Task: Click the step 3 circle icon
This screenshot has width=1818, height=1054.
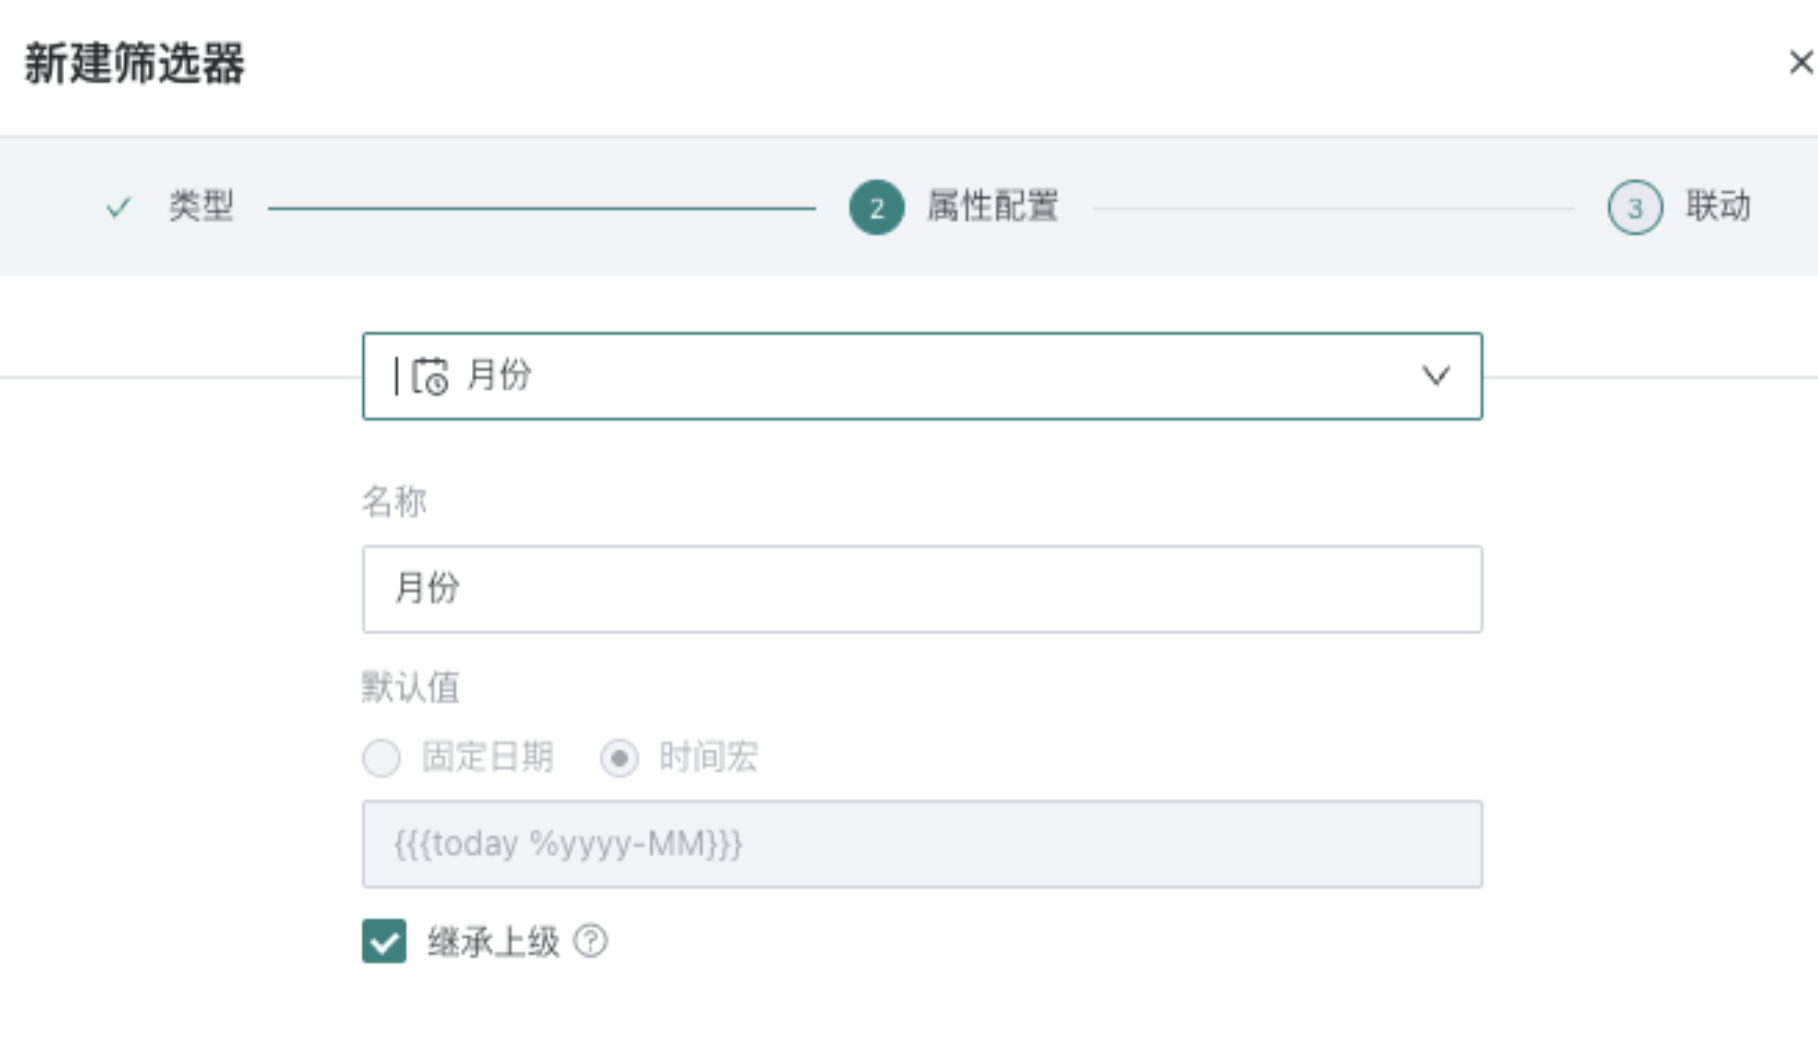Action: (x=1634, y=207)
